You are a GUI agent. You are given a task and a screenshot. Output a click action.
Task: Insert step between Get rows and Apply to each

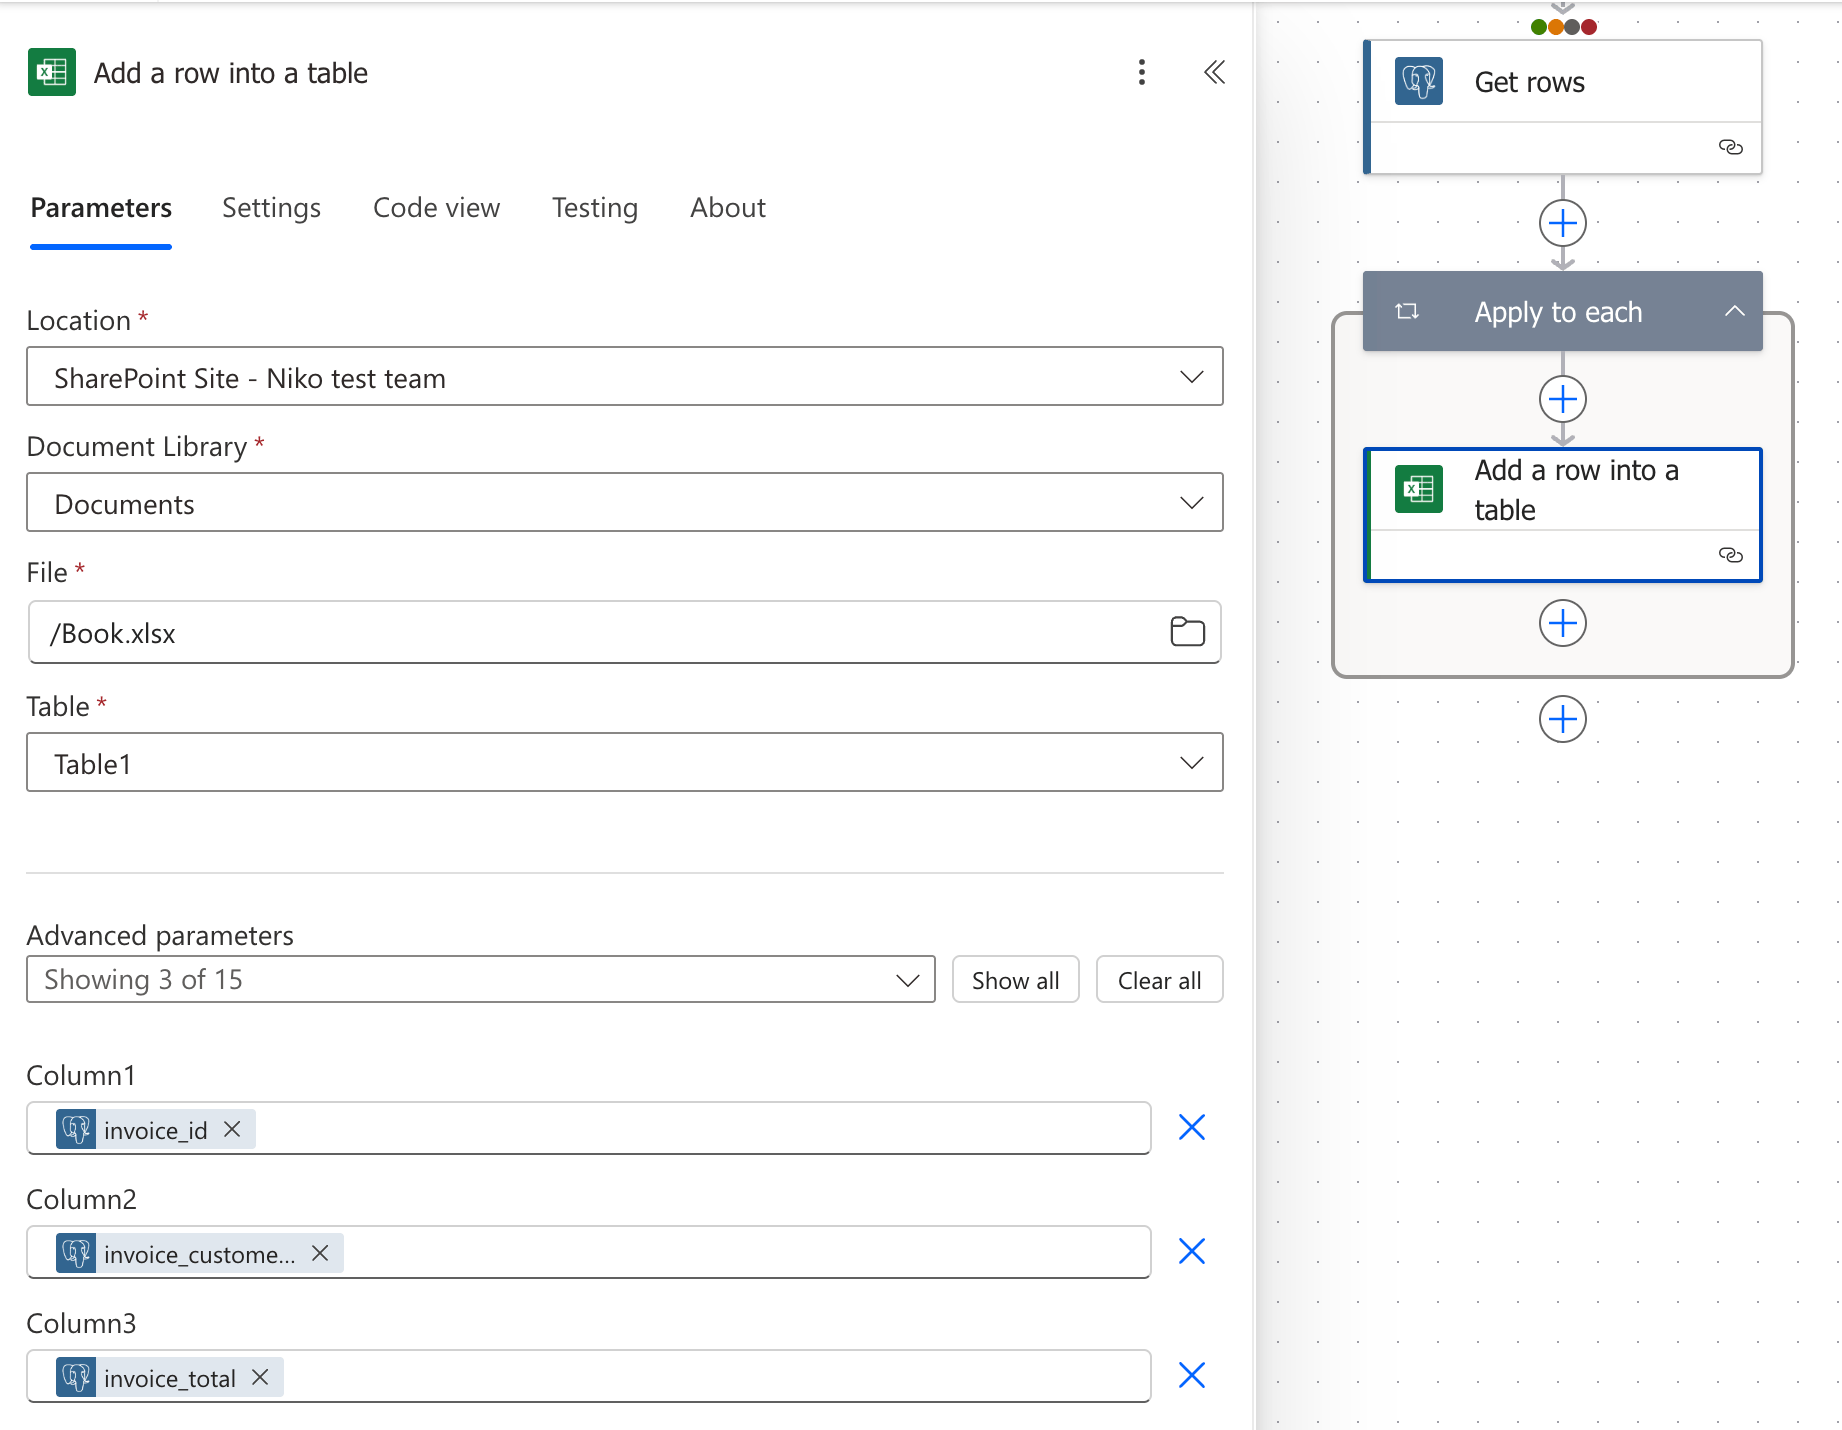pos(1563,223)
